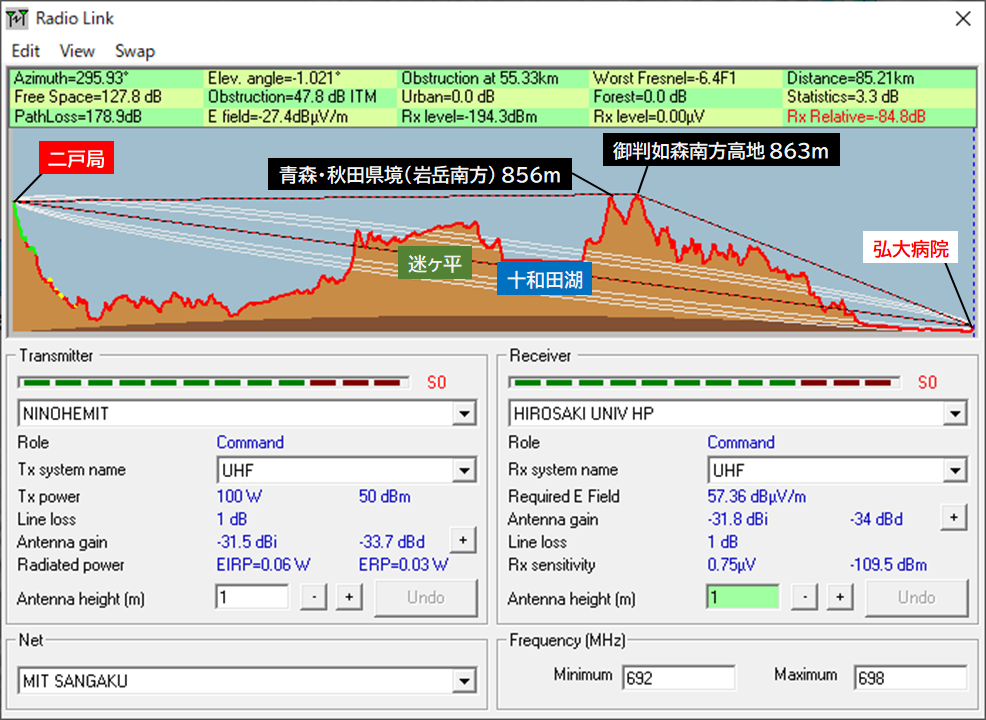Open the Swap menu
The image size is (986, 720).
pyautogui.click(x=135, y=51)
